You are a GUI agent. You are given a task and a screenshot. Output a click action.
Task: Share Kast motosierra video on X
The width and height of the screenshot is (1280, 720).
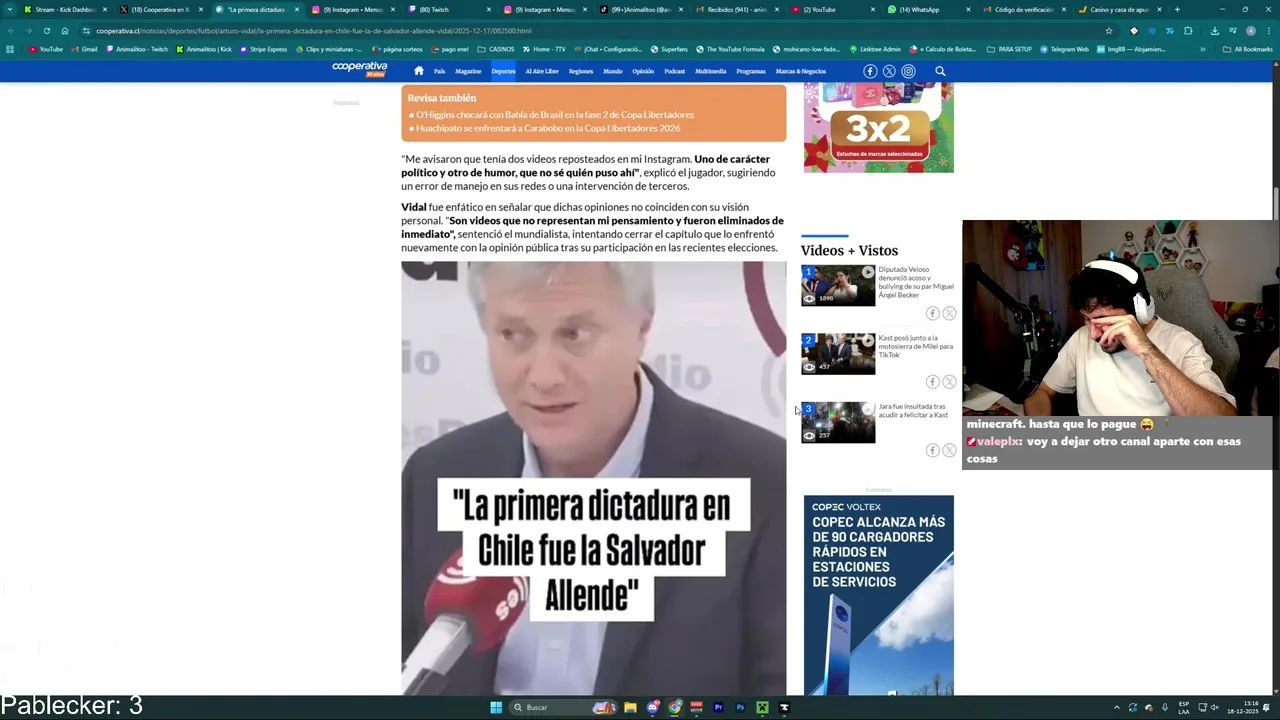(949, 382)
